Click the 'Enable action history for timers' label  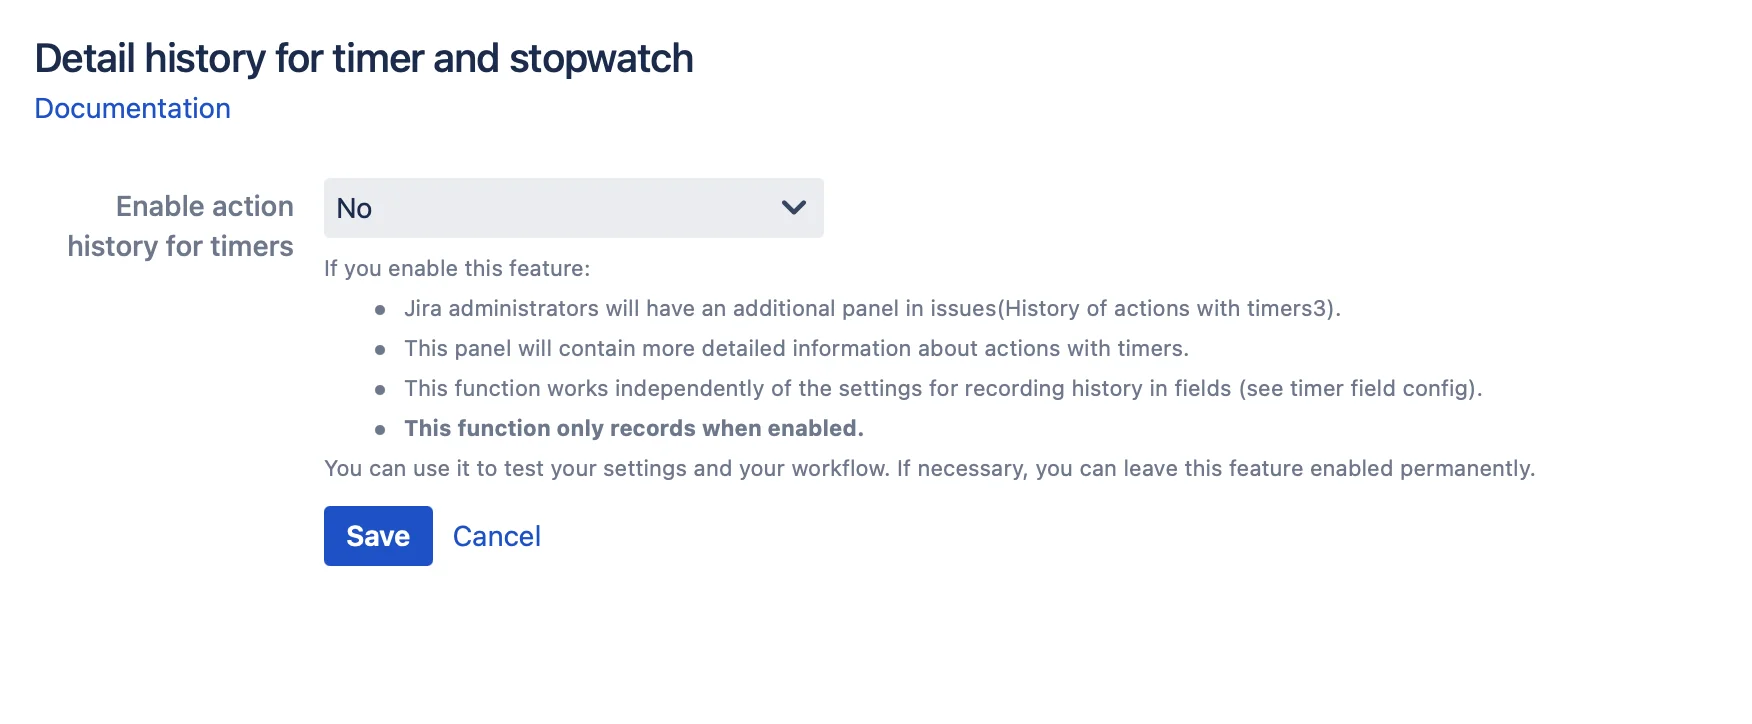coord(180,226)
